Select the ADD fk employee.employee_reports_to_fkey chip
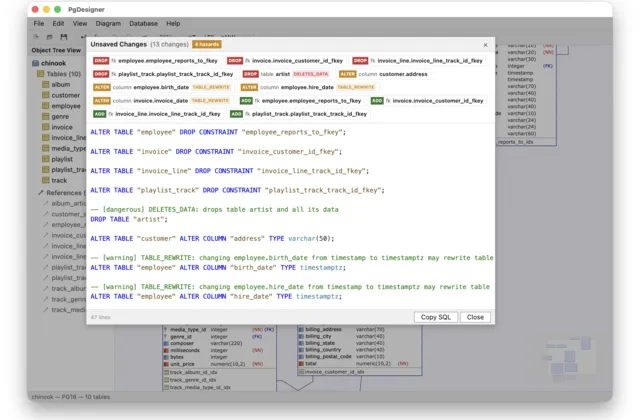Screen dimensions: 640x420 click(x=301, y=101)
